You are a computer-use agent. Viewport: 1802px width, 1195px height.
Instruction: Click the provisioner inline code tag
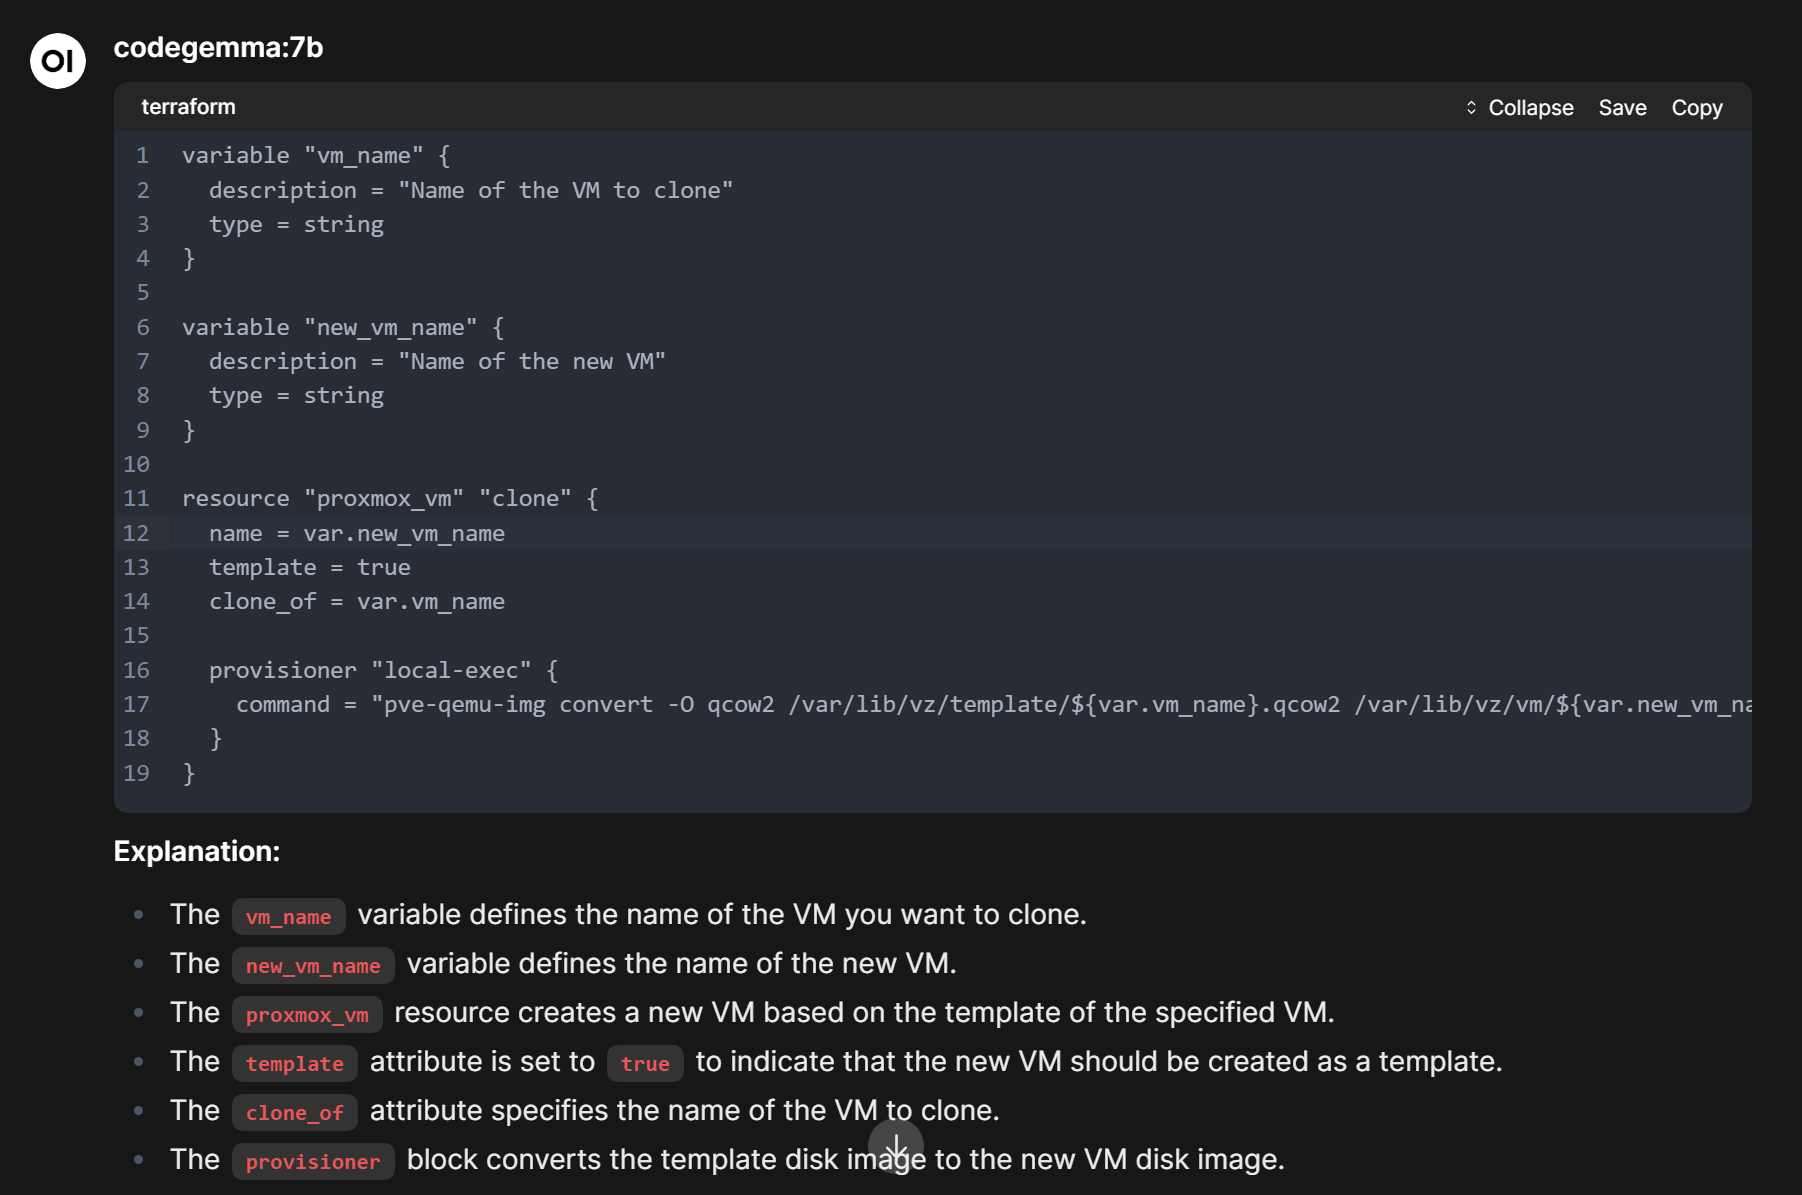(x=313, y=1162)
